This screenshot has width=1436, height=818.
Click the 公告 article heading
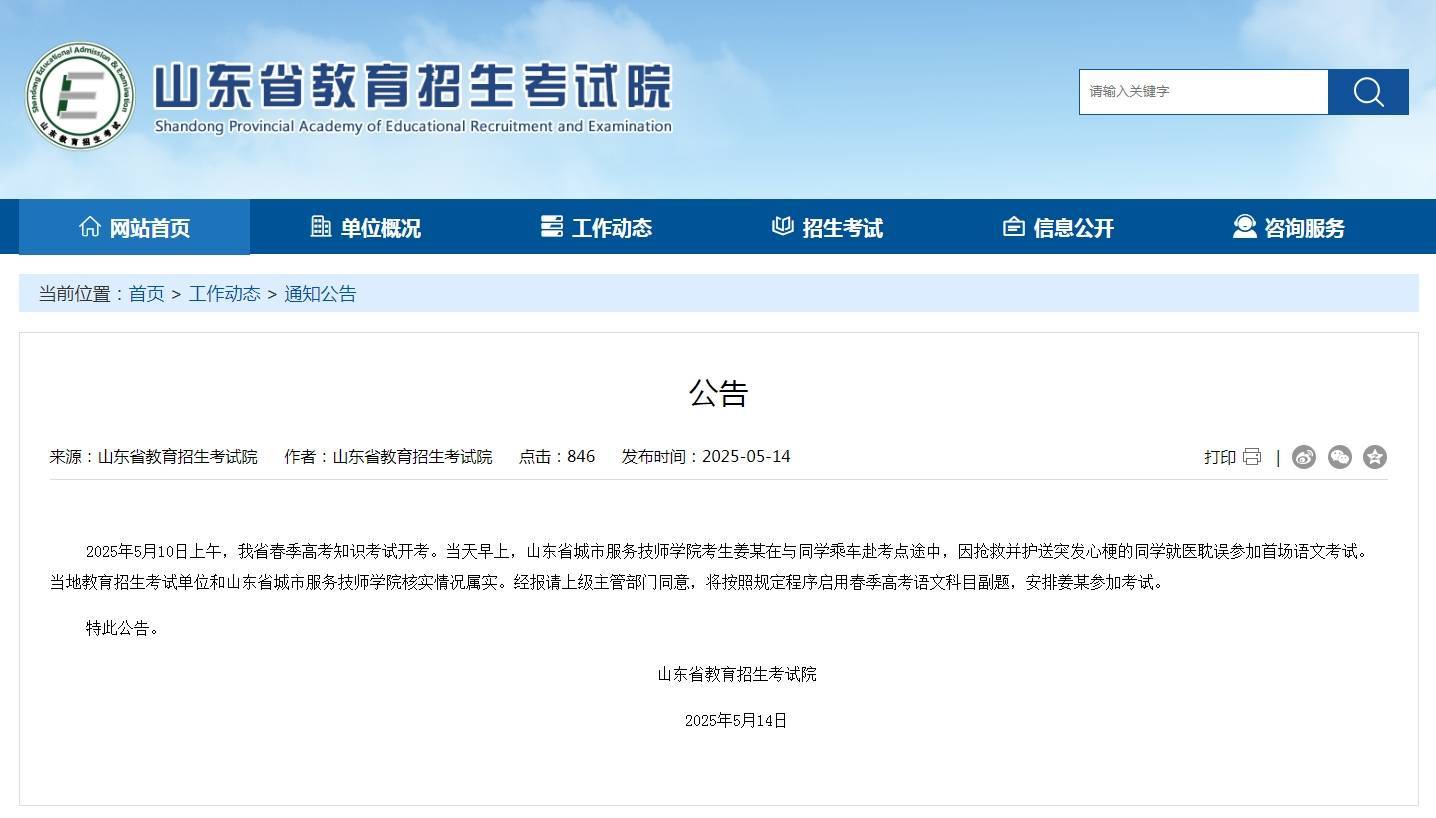(718, 393)
